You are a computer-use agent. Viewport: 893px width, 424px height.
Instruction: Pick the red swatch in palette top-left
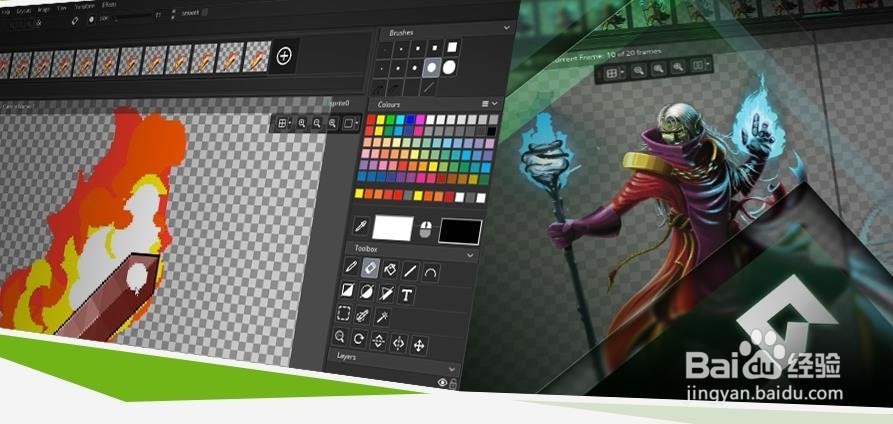371,119
